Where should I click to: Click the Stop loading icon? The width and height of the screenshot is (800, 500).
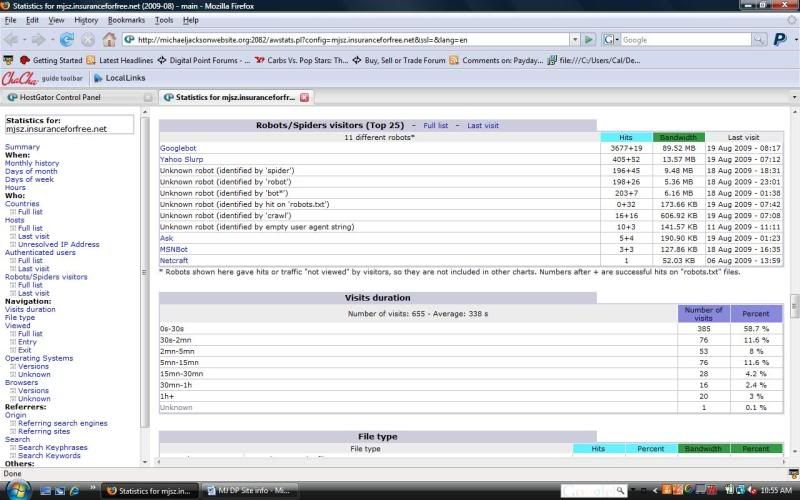pos(88,39)
